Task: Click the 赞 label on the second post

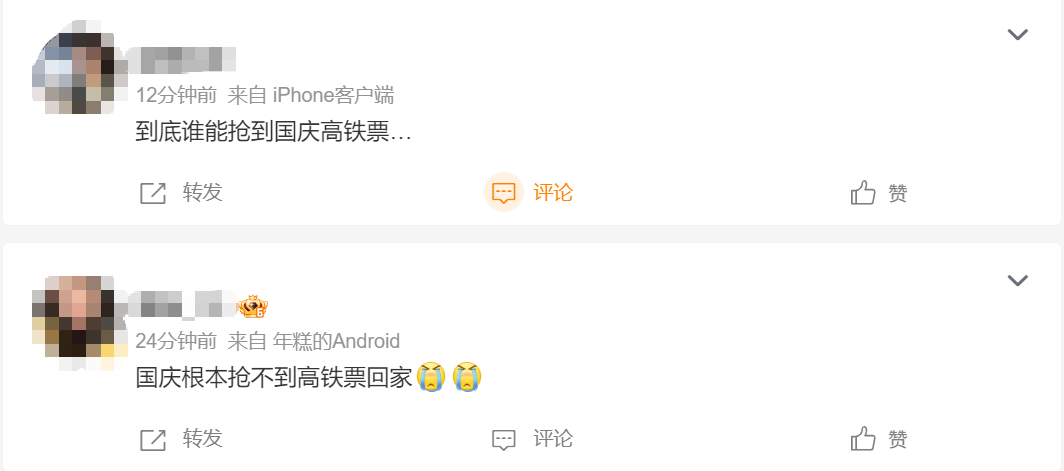Action: coord(898,439)
